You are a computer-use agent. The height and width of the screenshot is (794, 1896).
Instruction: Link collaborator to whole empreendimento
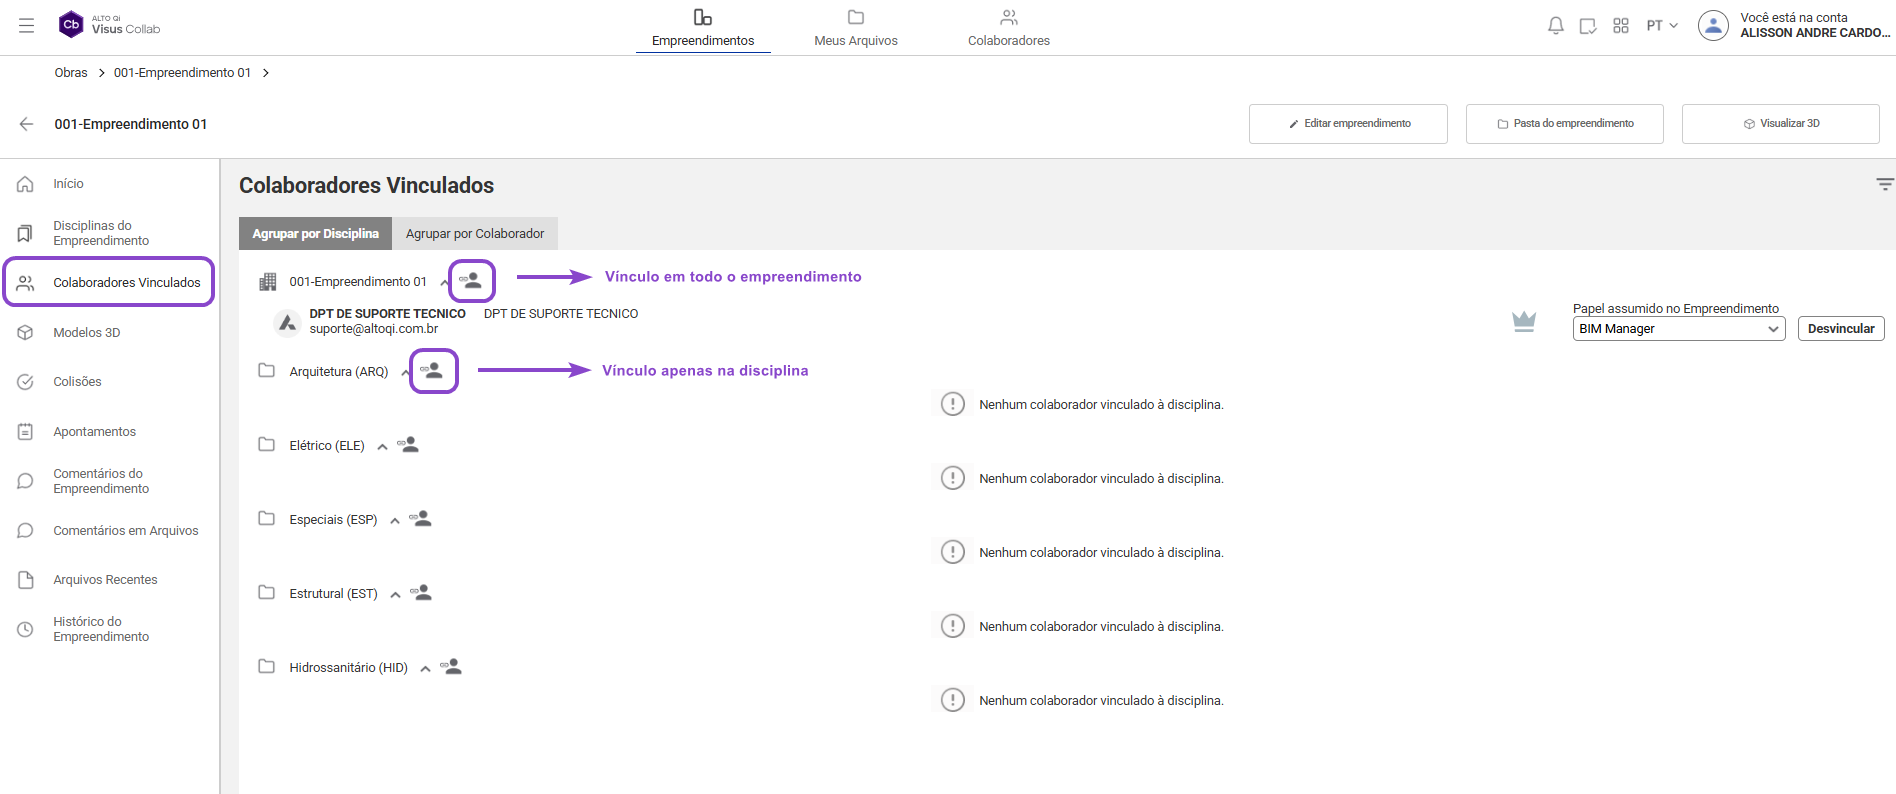click(x=471, y=281)
